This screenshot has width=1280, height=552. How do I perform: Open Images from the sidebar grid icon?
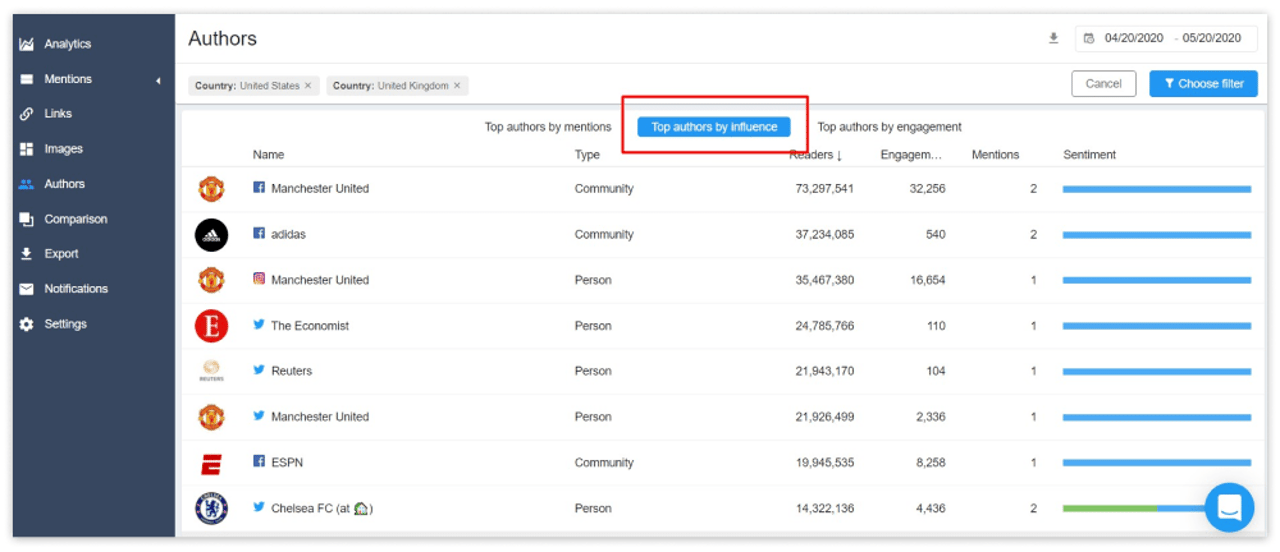[26, 149]
